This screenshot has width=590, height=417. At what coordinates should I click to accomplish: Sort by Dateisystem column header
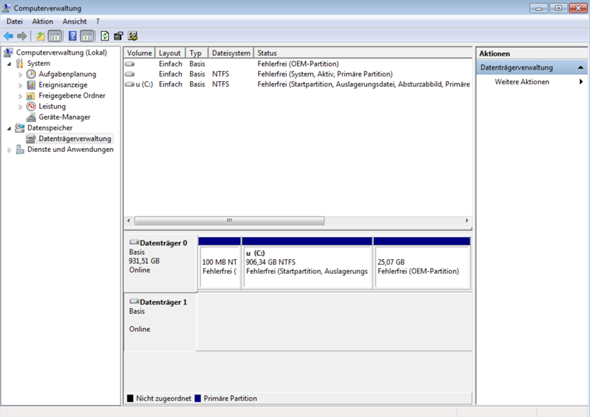pyautogui.click(x=231, y=53)
